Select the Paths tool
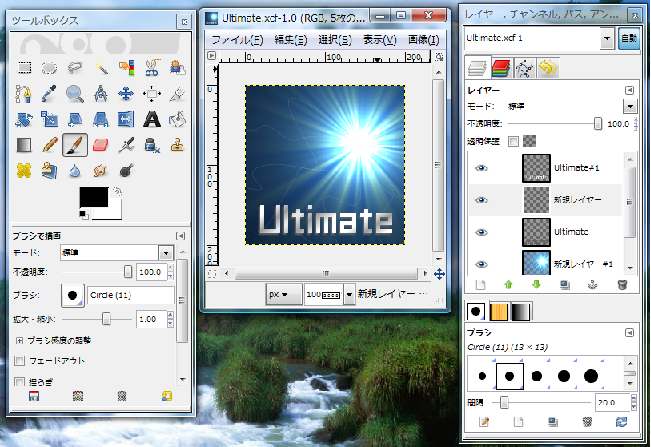Viewport: 651px width, 447px height. click(24, 94)
